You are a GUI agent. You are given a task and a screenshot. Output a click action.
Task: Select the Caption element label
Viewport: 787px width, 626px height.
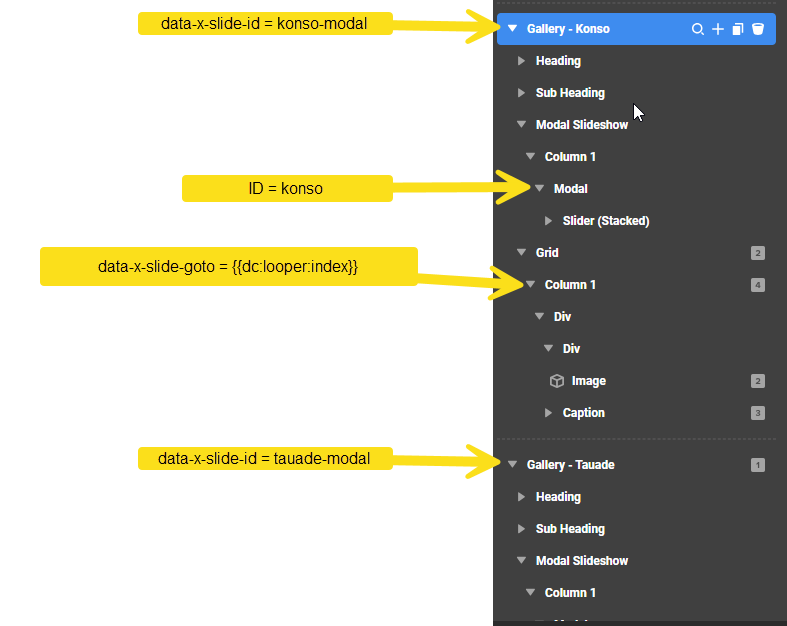point(583,413)
